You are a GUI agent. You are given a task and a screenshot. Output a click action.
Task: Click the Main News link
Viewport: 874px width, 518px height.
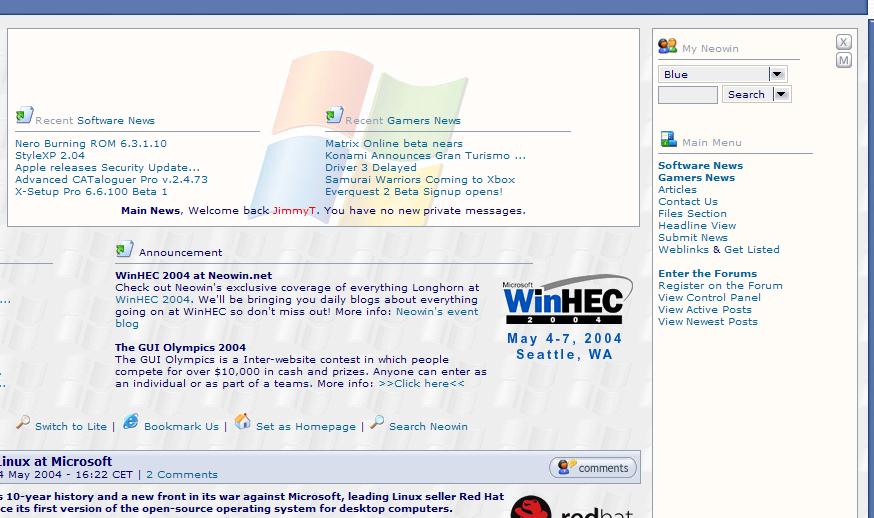pos(150,210)
